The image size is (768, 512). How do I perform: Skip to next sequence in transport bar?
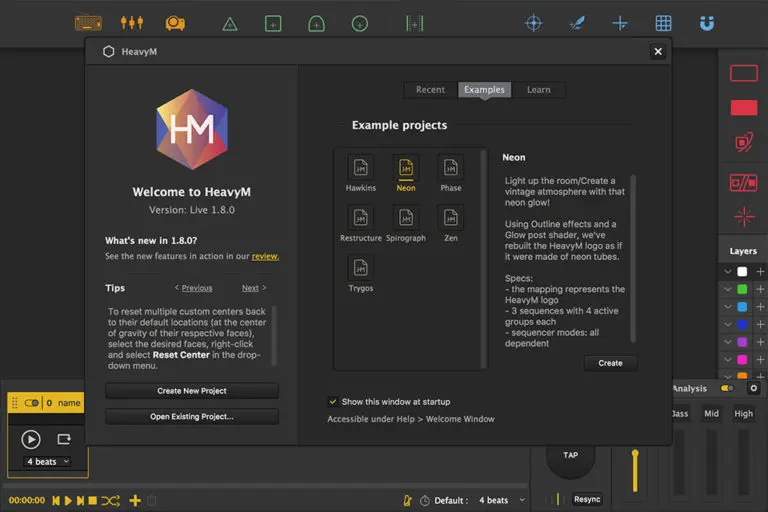tap(80, 500)
